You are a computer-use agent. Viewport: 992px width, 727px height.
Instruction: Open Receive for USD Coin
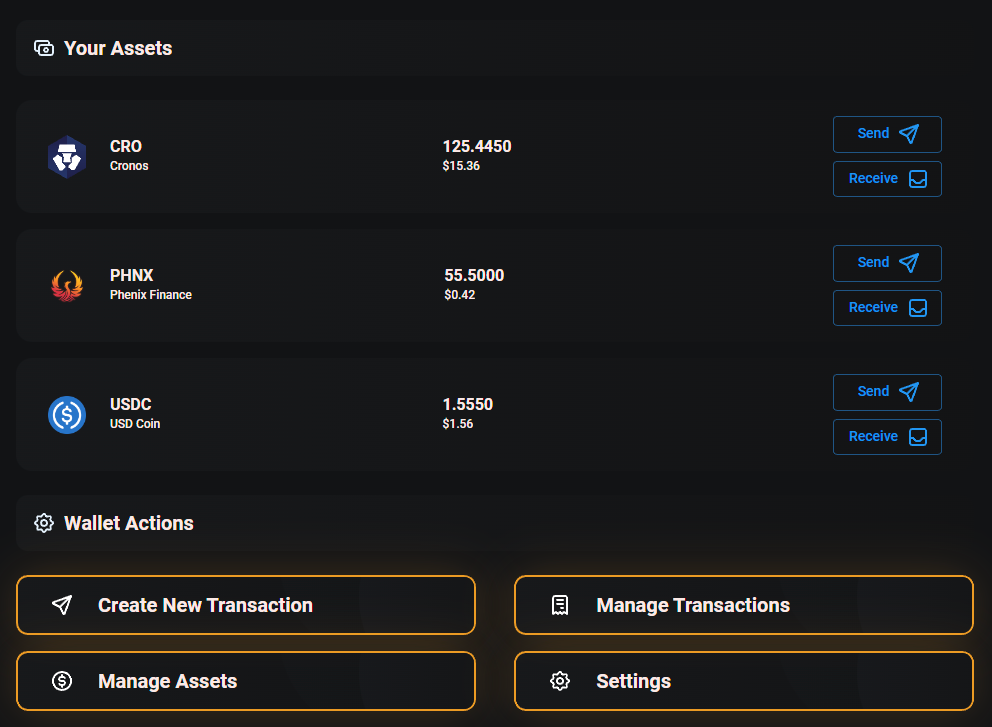click(887, 437)
